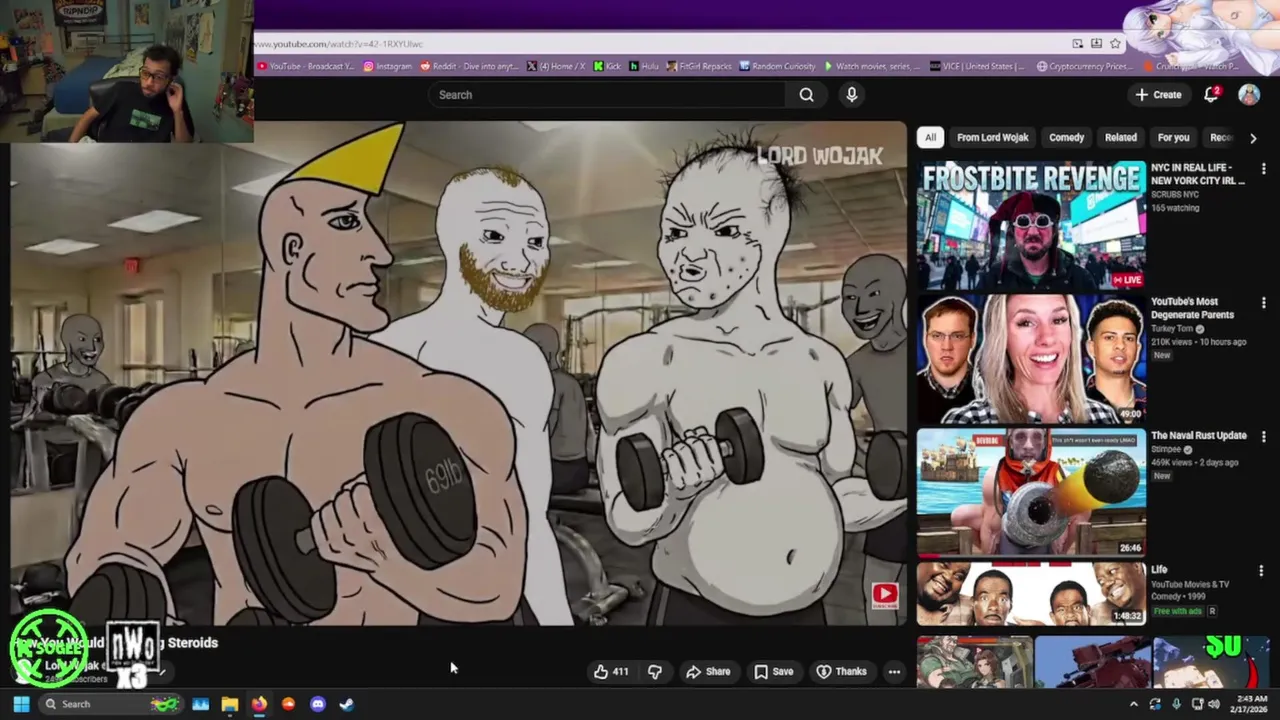Viewport: 1280px width, 720px height.
Task: Click NYC IN REAL LIFE video title
Action: click(x=1198, y=174)
